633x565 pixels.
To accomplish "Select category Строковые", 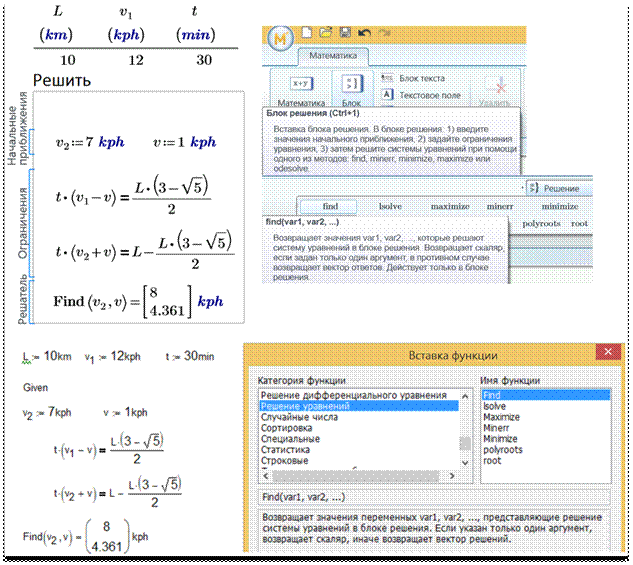I will [x=358, y=460].
